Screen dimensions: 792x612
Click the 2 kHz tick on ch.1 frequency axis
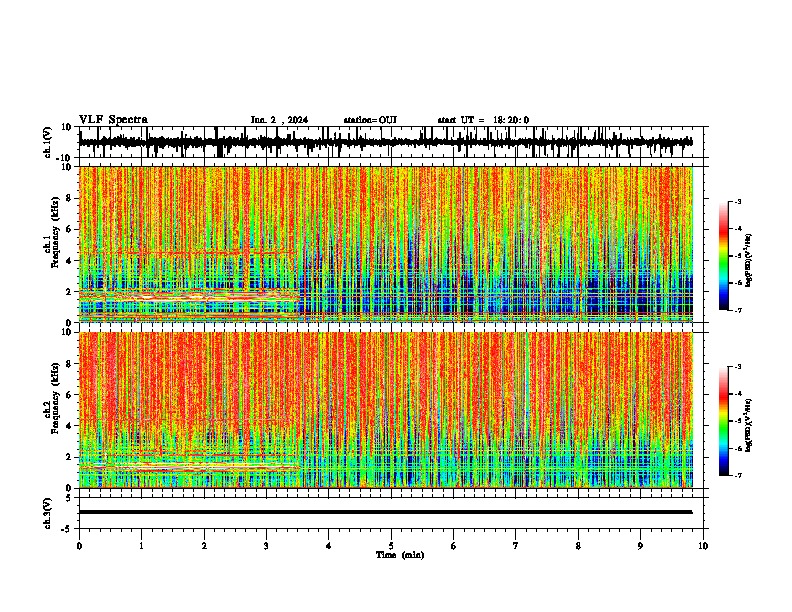69,292
